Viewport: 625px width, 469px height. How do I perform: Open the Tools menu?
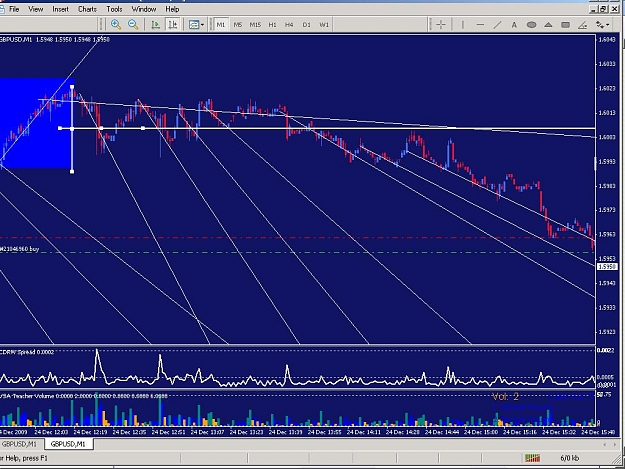pos(114,9)
